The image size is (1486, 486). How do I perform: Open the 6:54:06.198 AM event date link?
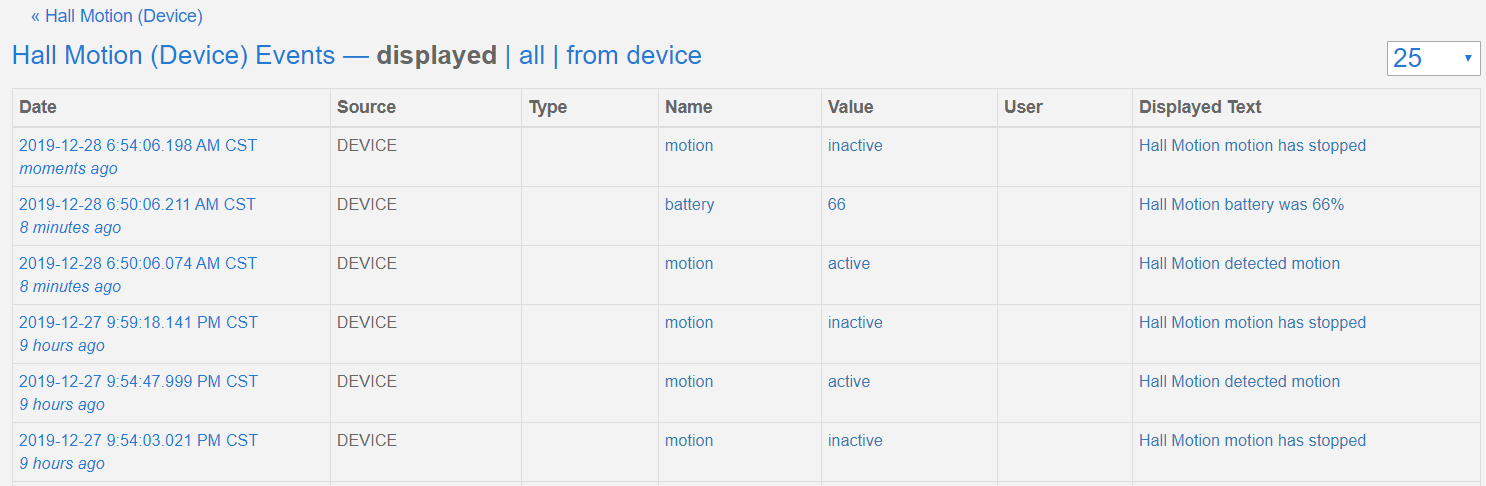pyautogui.click(x=138, y=146)
